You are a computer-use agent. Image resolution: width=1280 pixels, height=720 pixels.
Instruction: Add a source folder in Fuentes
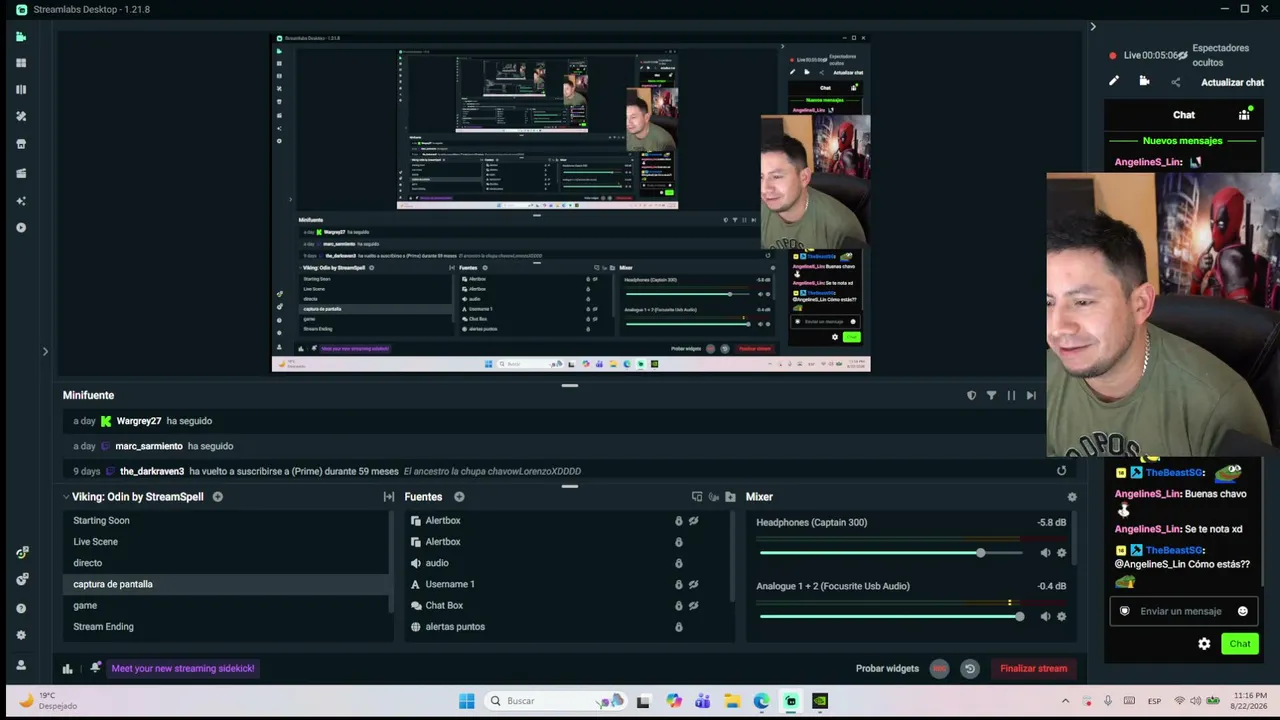point(730,497)
